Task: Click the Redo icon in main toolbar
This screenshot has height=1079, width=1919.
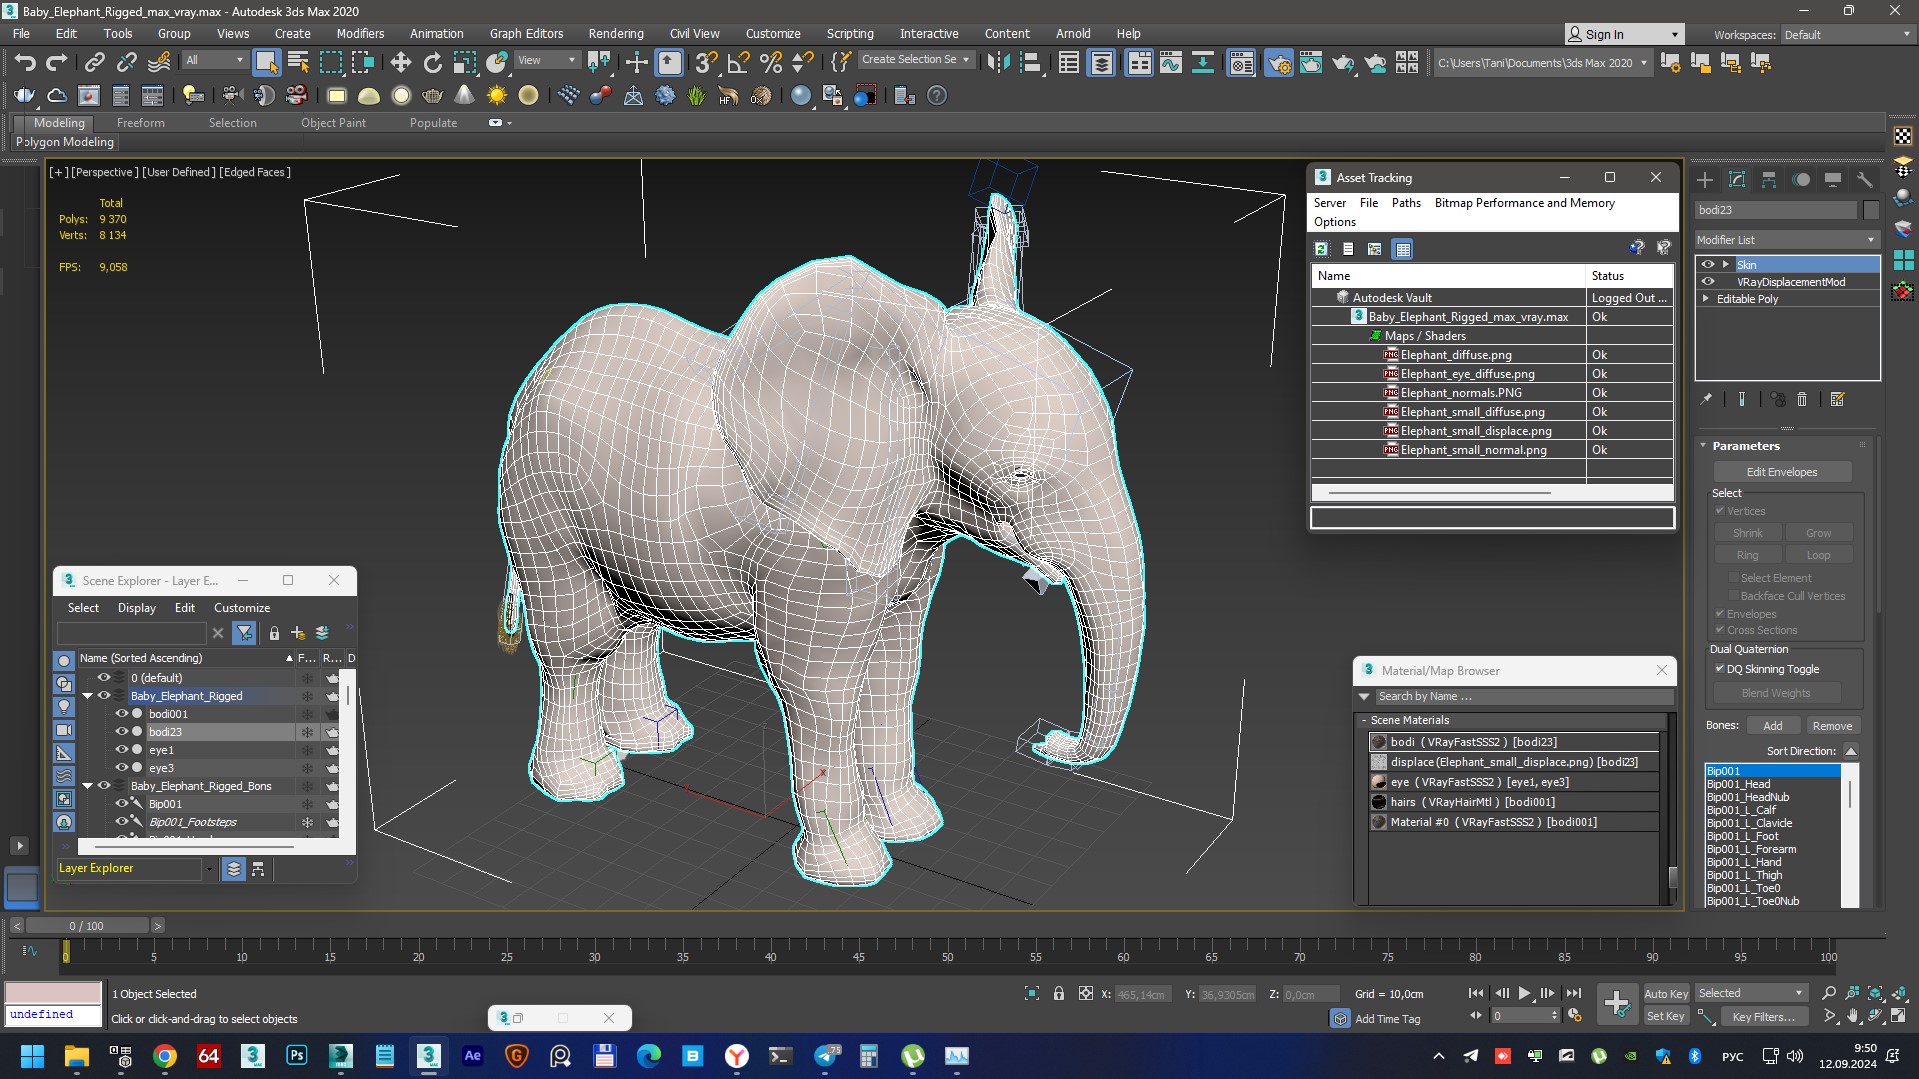Action: click(56, 63)
